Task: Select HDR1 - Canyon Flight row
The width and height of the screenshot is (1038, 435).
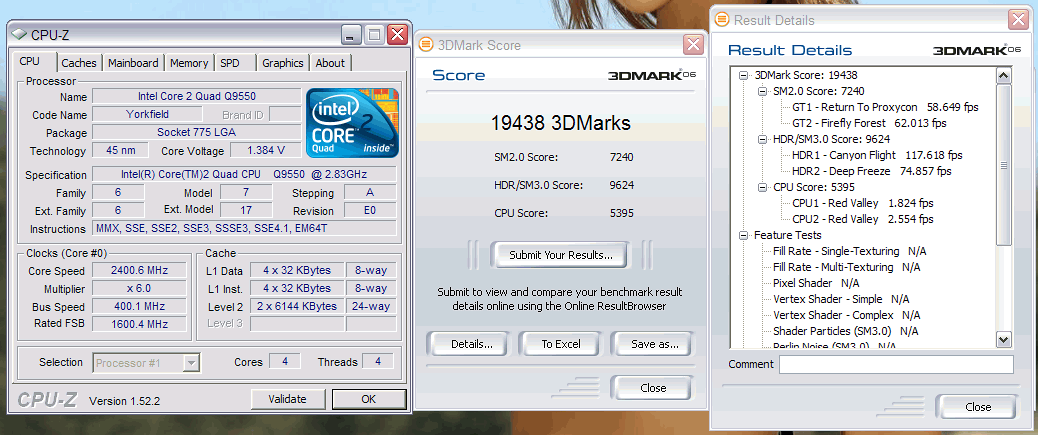Action: click(877, 155)
